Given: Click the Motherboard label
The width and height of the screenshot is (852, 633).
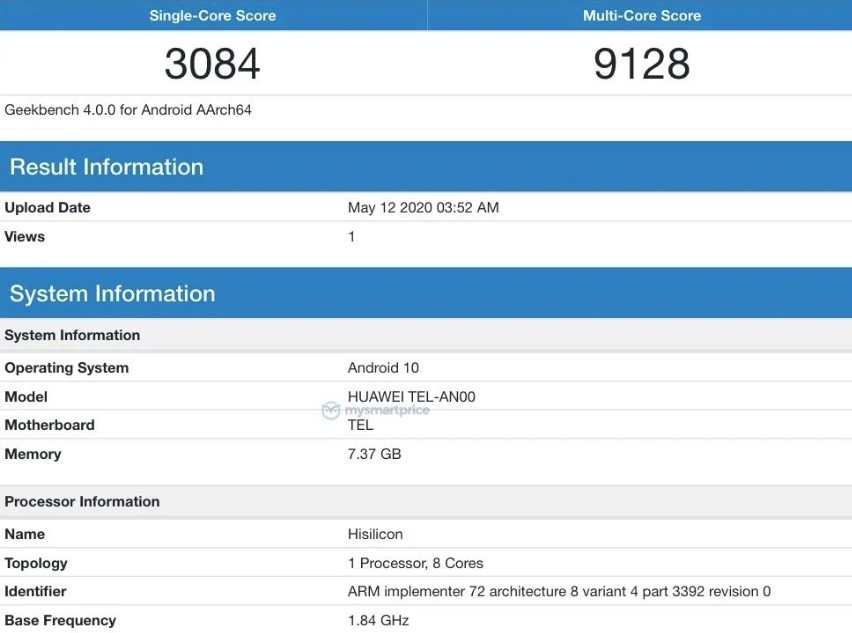Looking at the screenshot, I should click(x=49, y=425).
